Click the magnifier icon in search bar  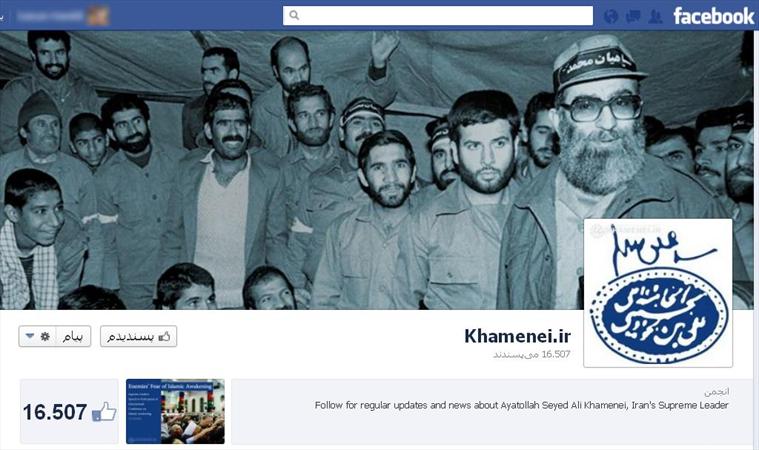(x=294, y=15)
